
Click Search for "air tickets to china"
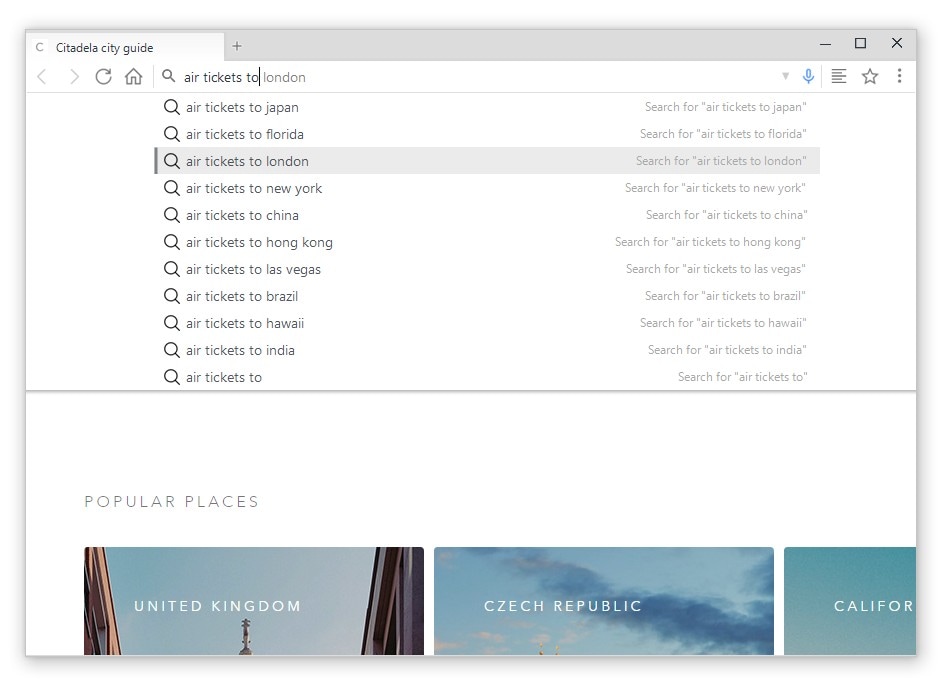(x=726, y=215)
